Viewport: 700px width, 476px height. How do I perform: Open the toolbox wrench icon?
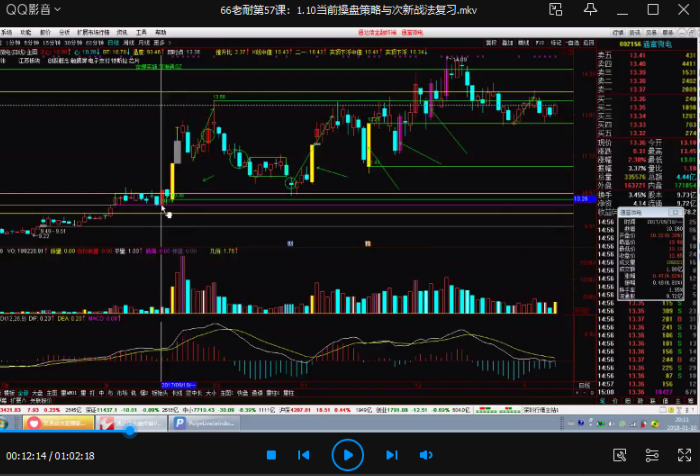pyautogui.click(x=650, y=455)
